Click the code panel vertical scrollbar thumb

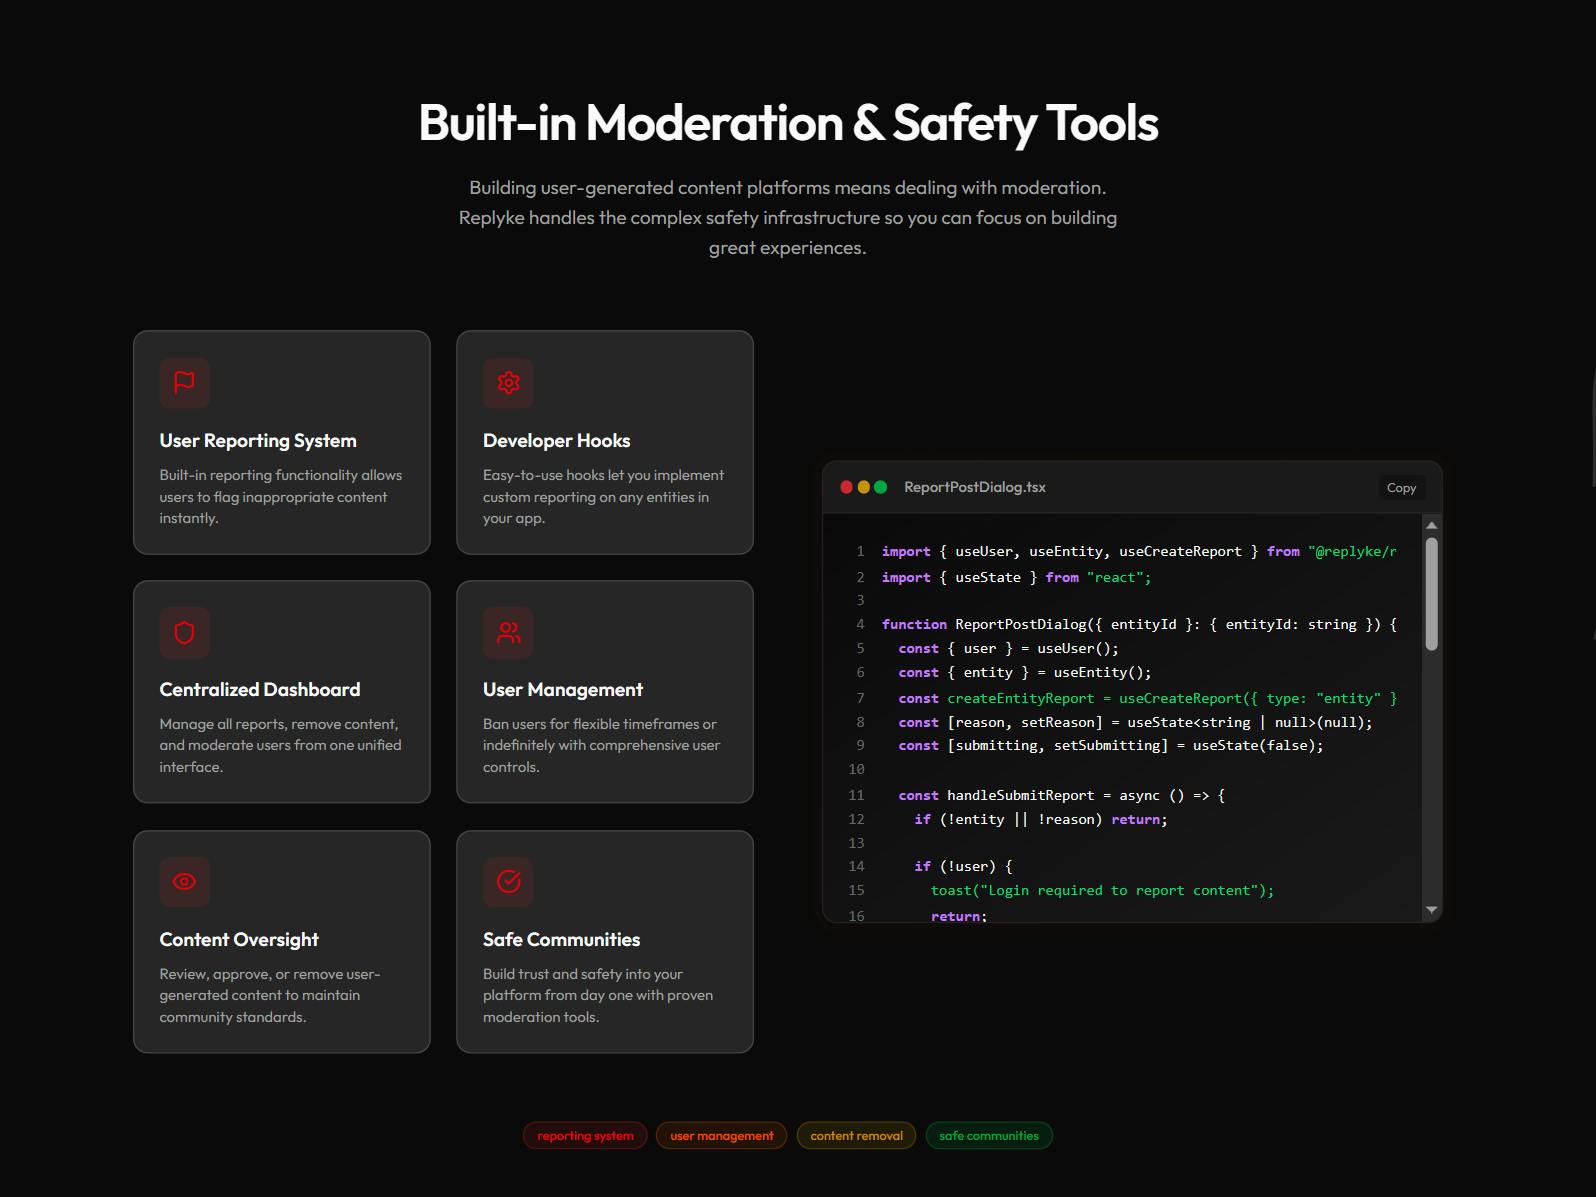(1431, 594)
